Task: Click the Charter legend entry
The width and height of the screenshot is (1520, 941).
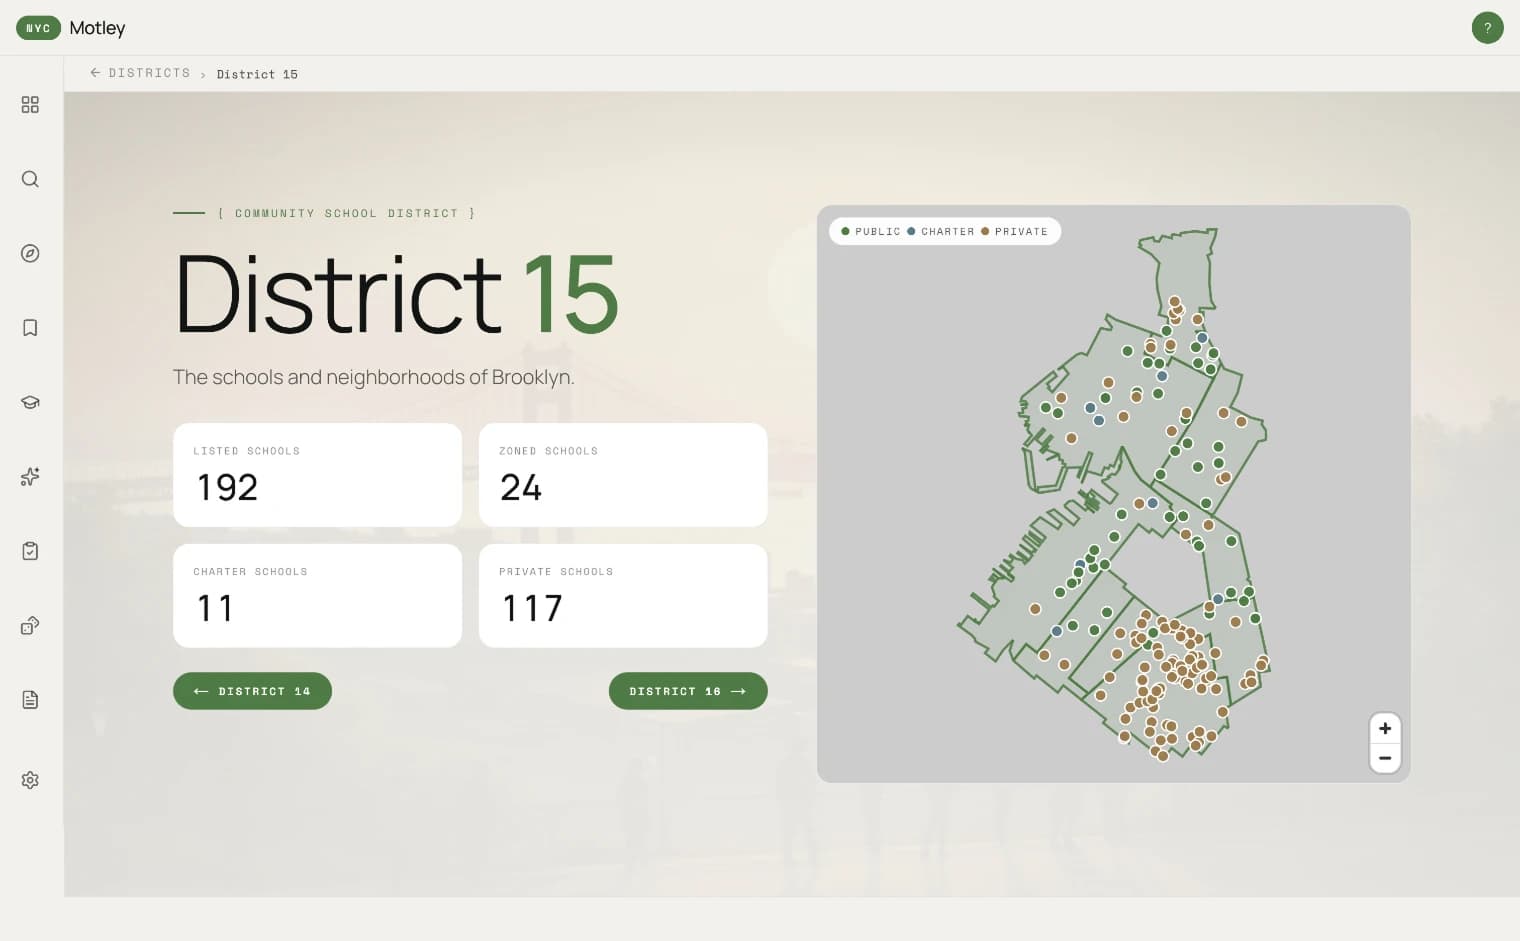Action: 940,231
